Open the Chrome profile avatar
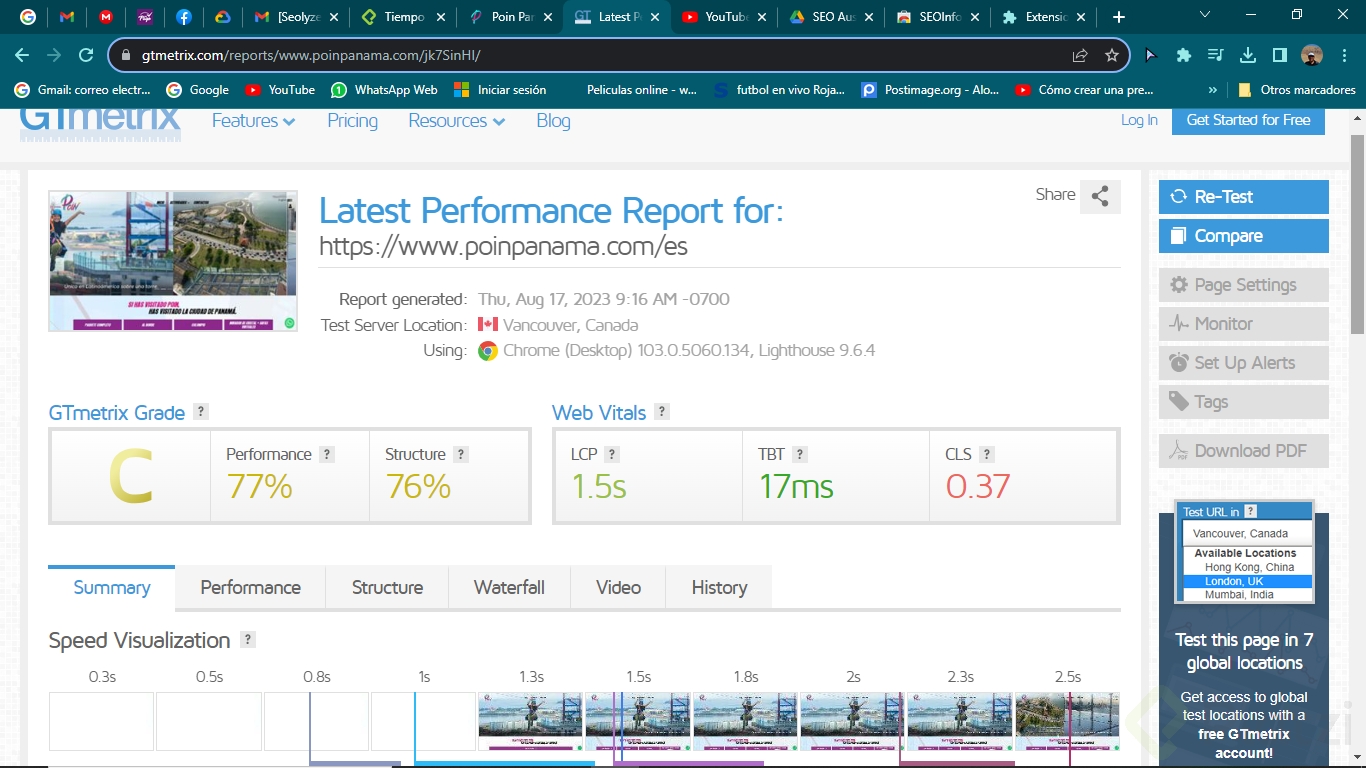Screen dimensions: 1366x768 pos(1312,55)
